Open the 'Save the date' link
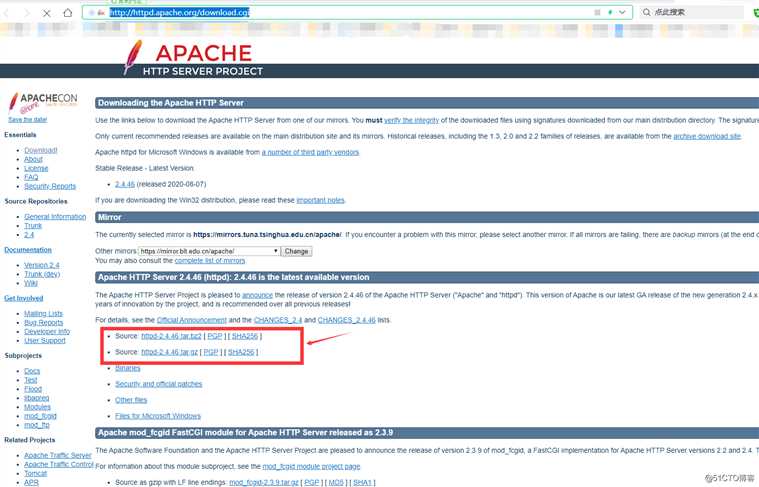The width and height of the screenshot is (759, 487). (x=28, y=120)
